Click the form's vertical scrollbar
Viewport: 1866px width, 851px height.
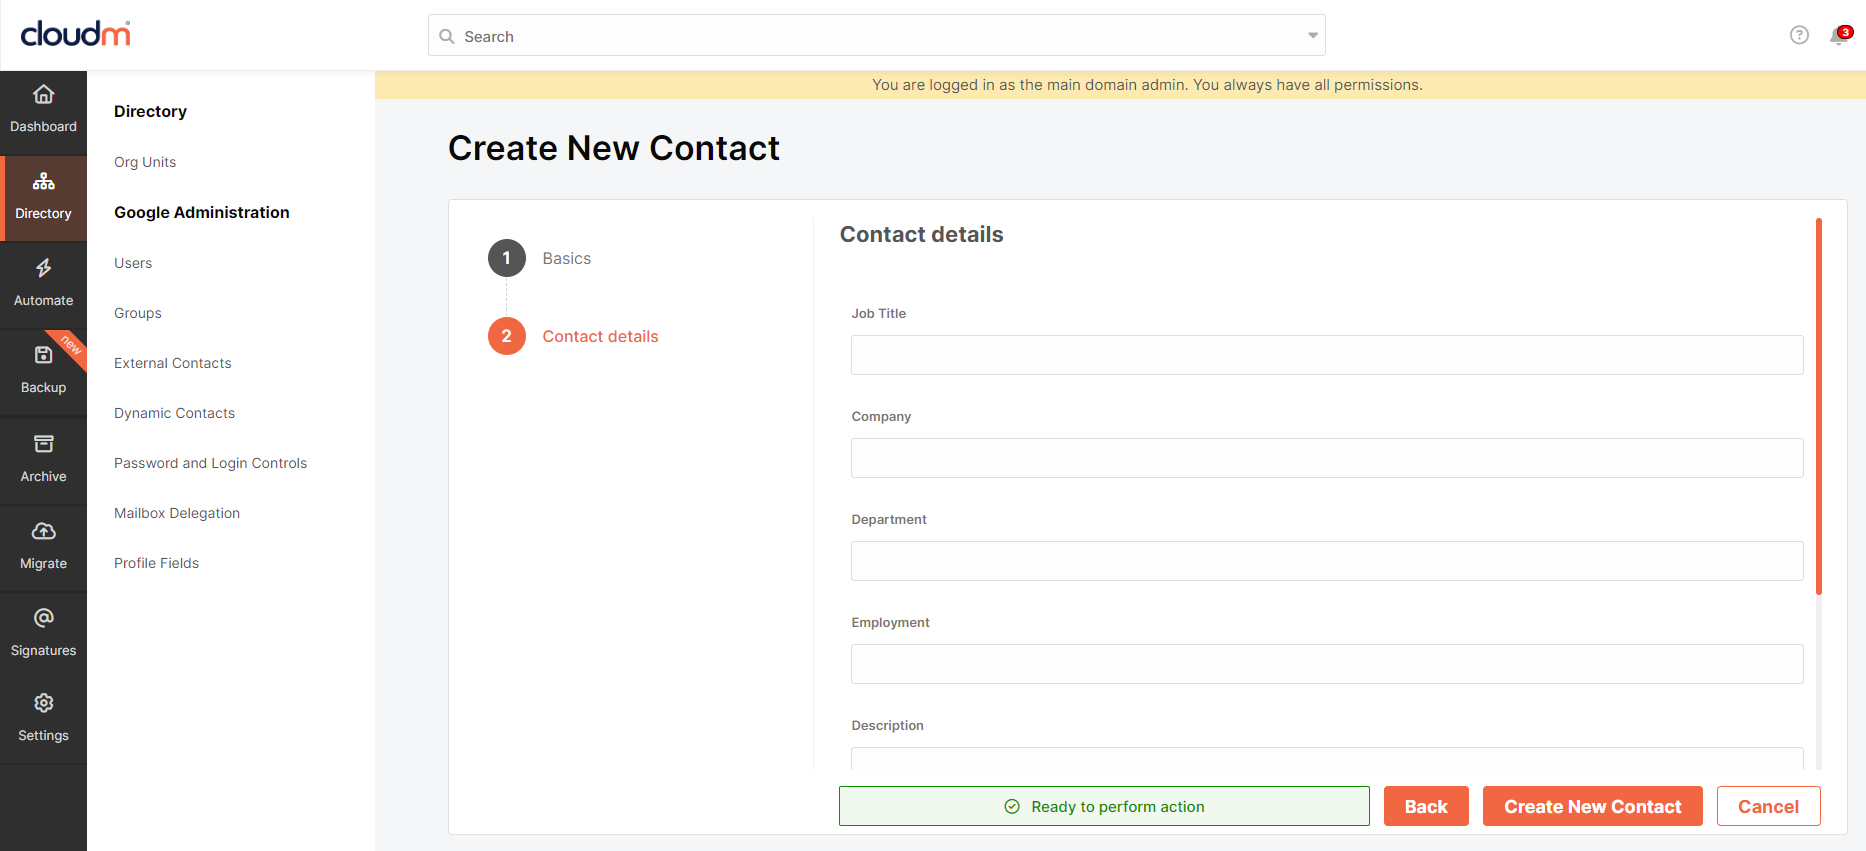pyautogui.click(x=1819, y=406)
